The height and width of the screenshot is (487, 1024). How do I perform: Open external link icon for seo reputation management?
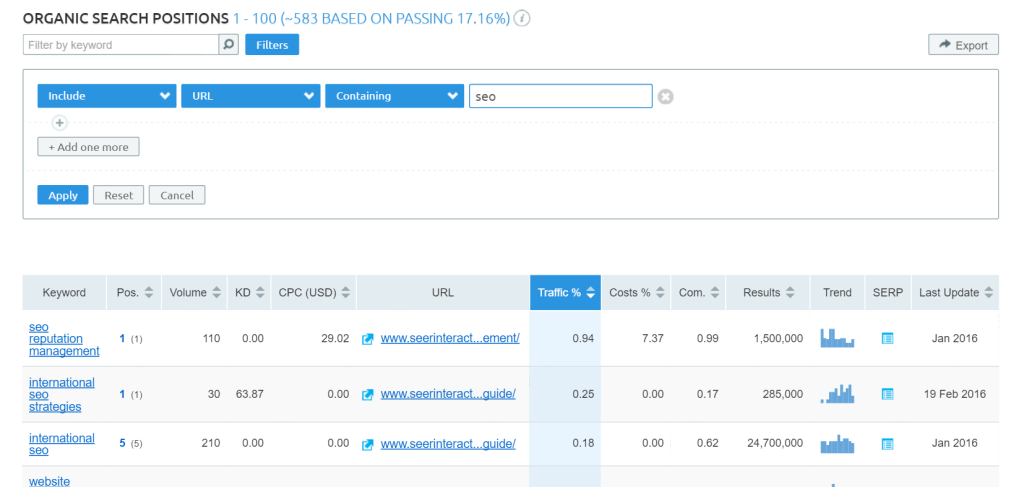(367, 339)
